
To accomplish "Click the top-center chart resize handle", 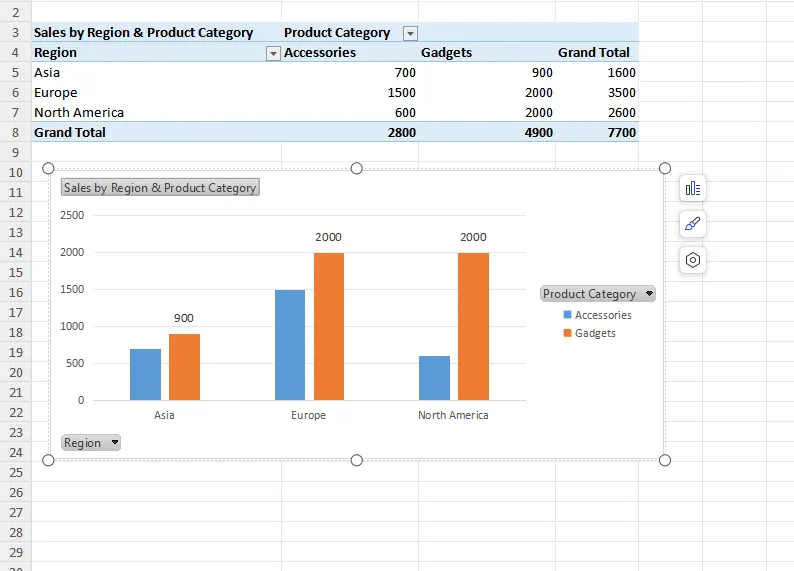I will [356, 169].
